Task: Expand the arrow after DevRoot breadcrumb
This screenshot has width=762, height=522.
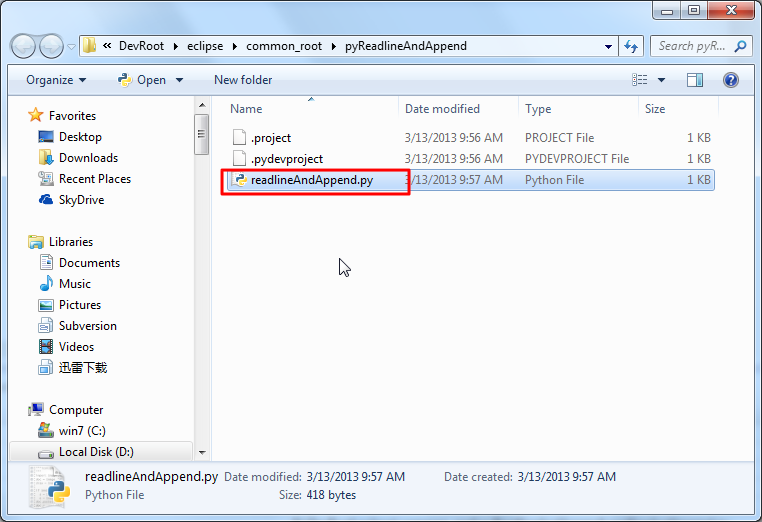Action: tap(176, 46)
